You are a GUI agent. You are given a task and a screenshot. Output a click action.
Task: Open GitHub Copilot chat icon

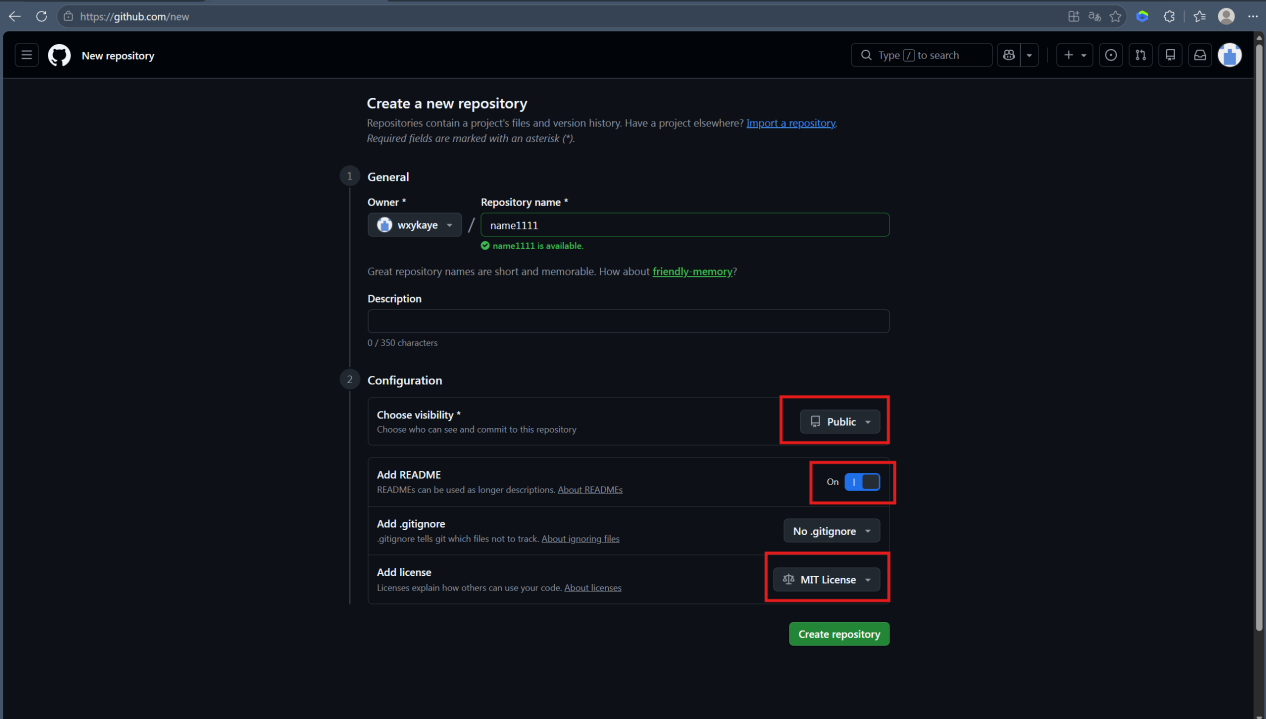[x=1009, y=55]
